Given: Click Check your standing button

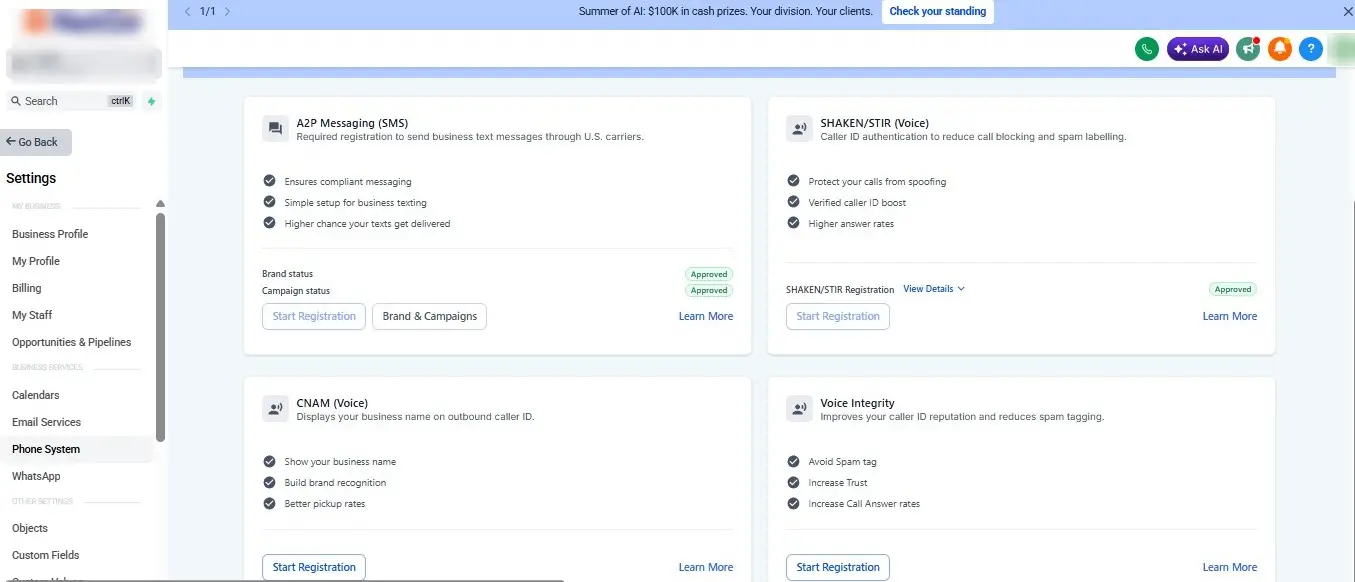Looking at the screenshot, I should 937,12.
